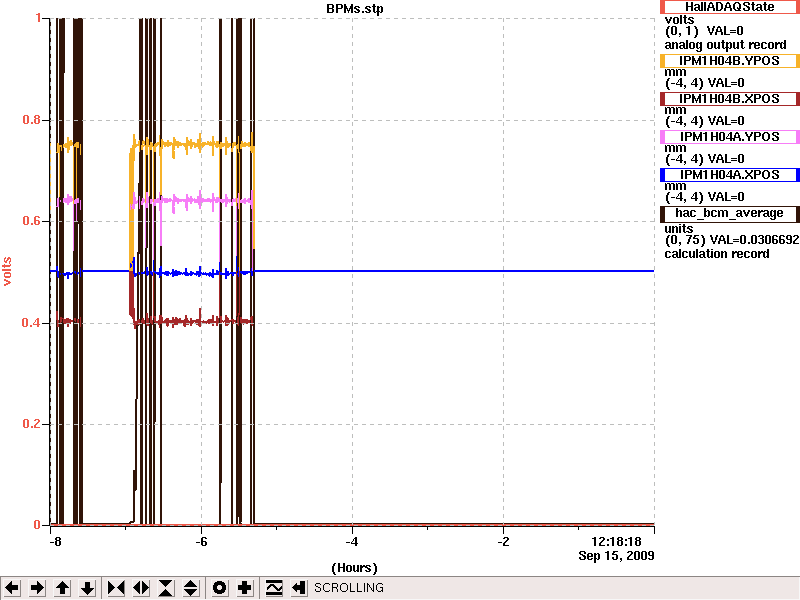Click the flat blue IPM1H04A.XPOS trace
The height and width of the screenshot is (600, 800).
click(x=454, y=271)
